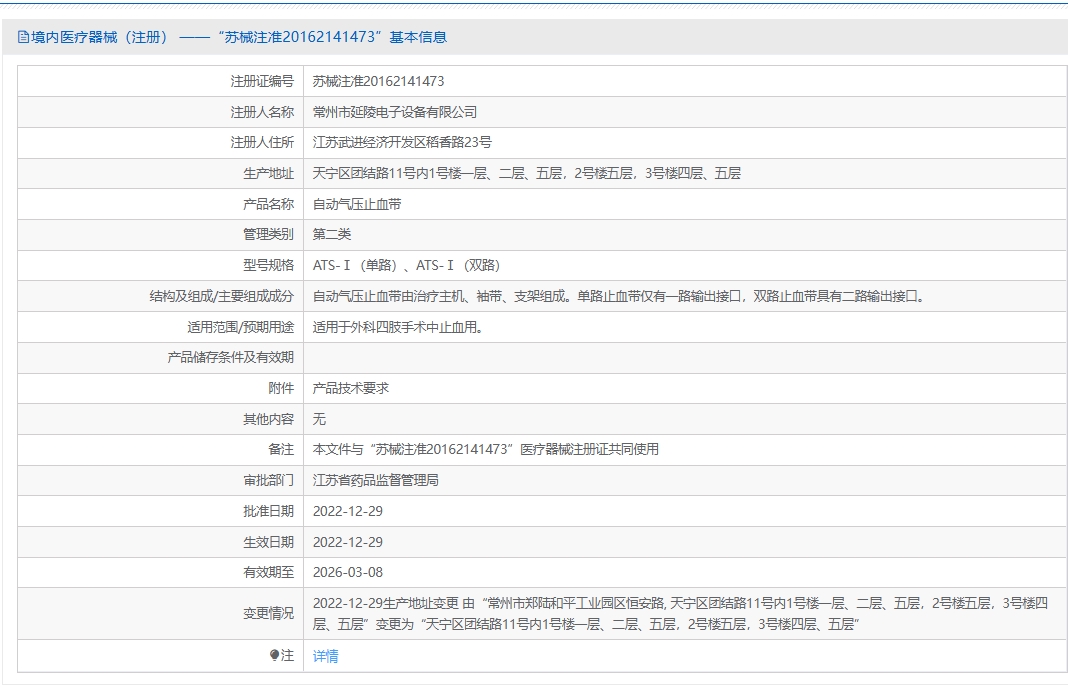Select attachment value 产品技术要求
Image resolution: width=1068 pixels, height=692 pixels.
[x=351, y=388]
